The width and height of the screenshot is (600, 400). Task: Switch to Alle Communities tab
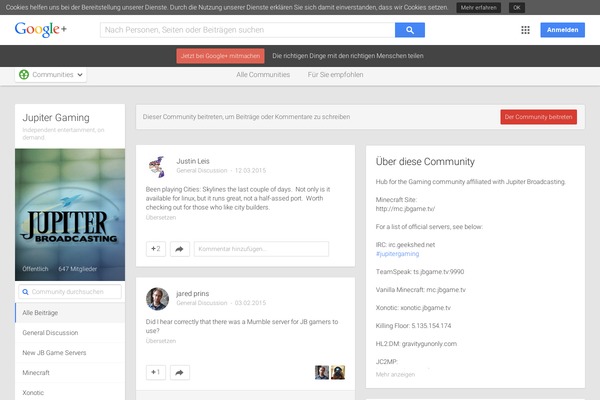(x=263, y=75)
